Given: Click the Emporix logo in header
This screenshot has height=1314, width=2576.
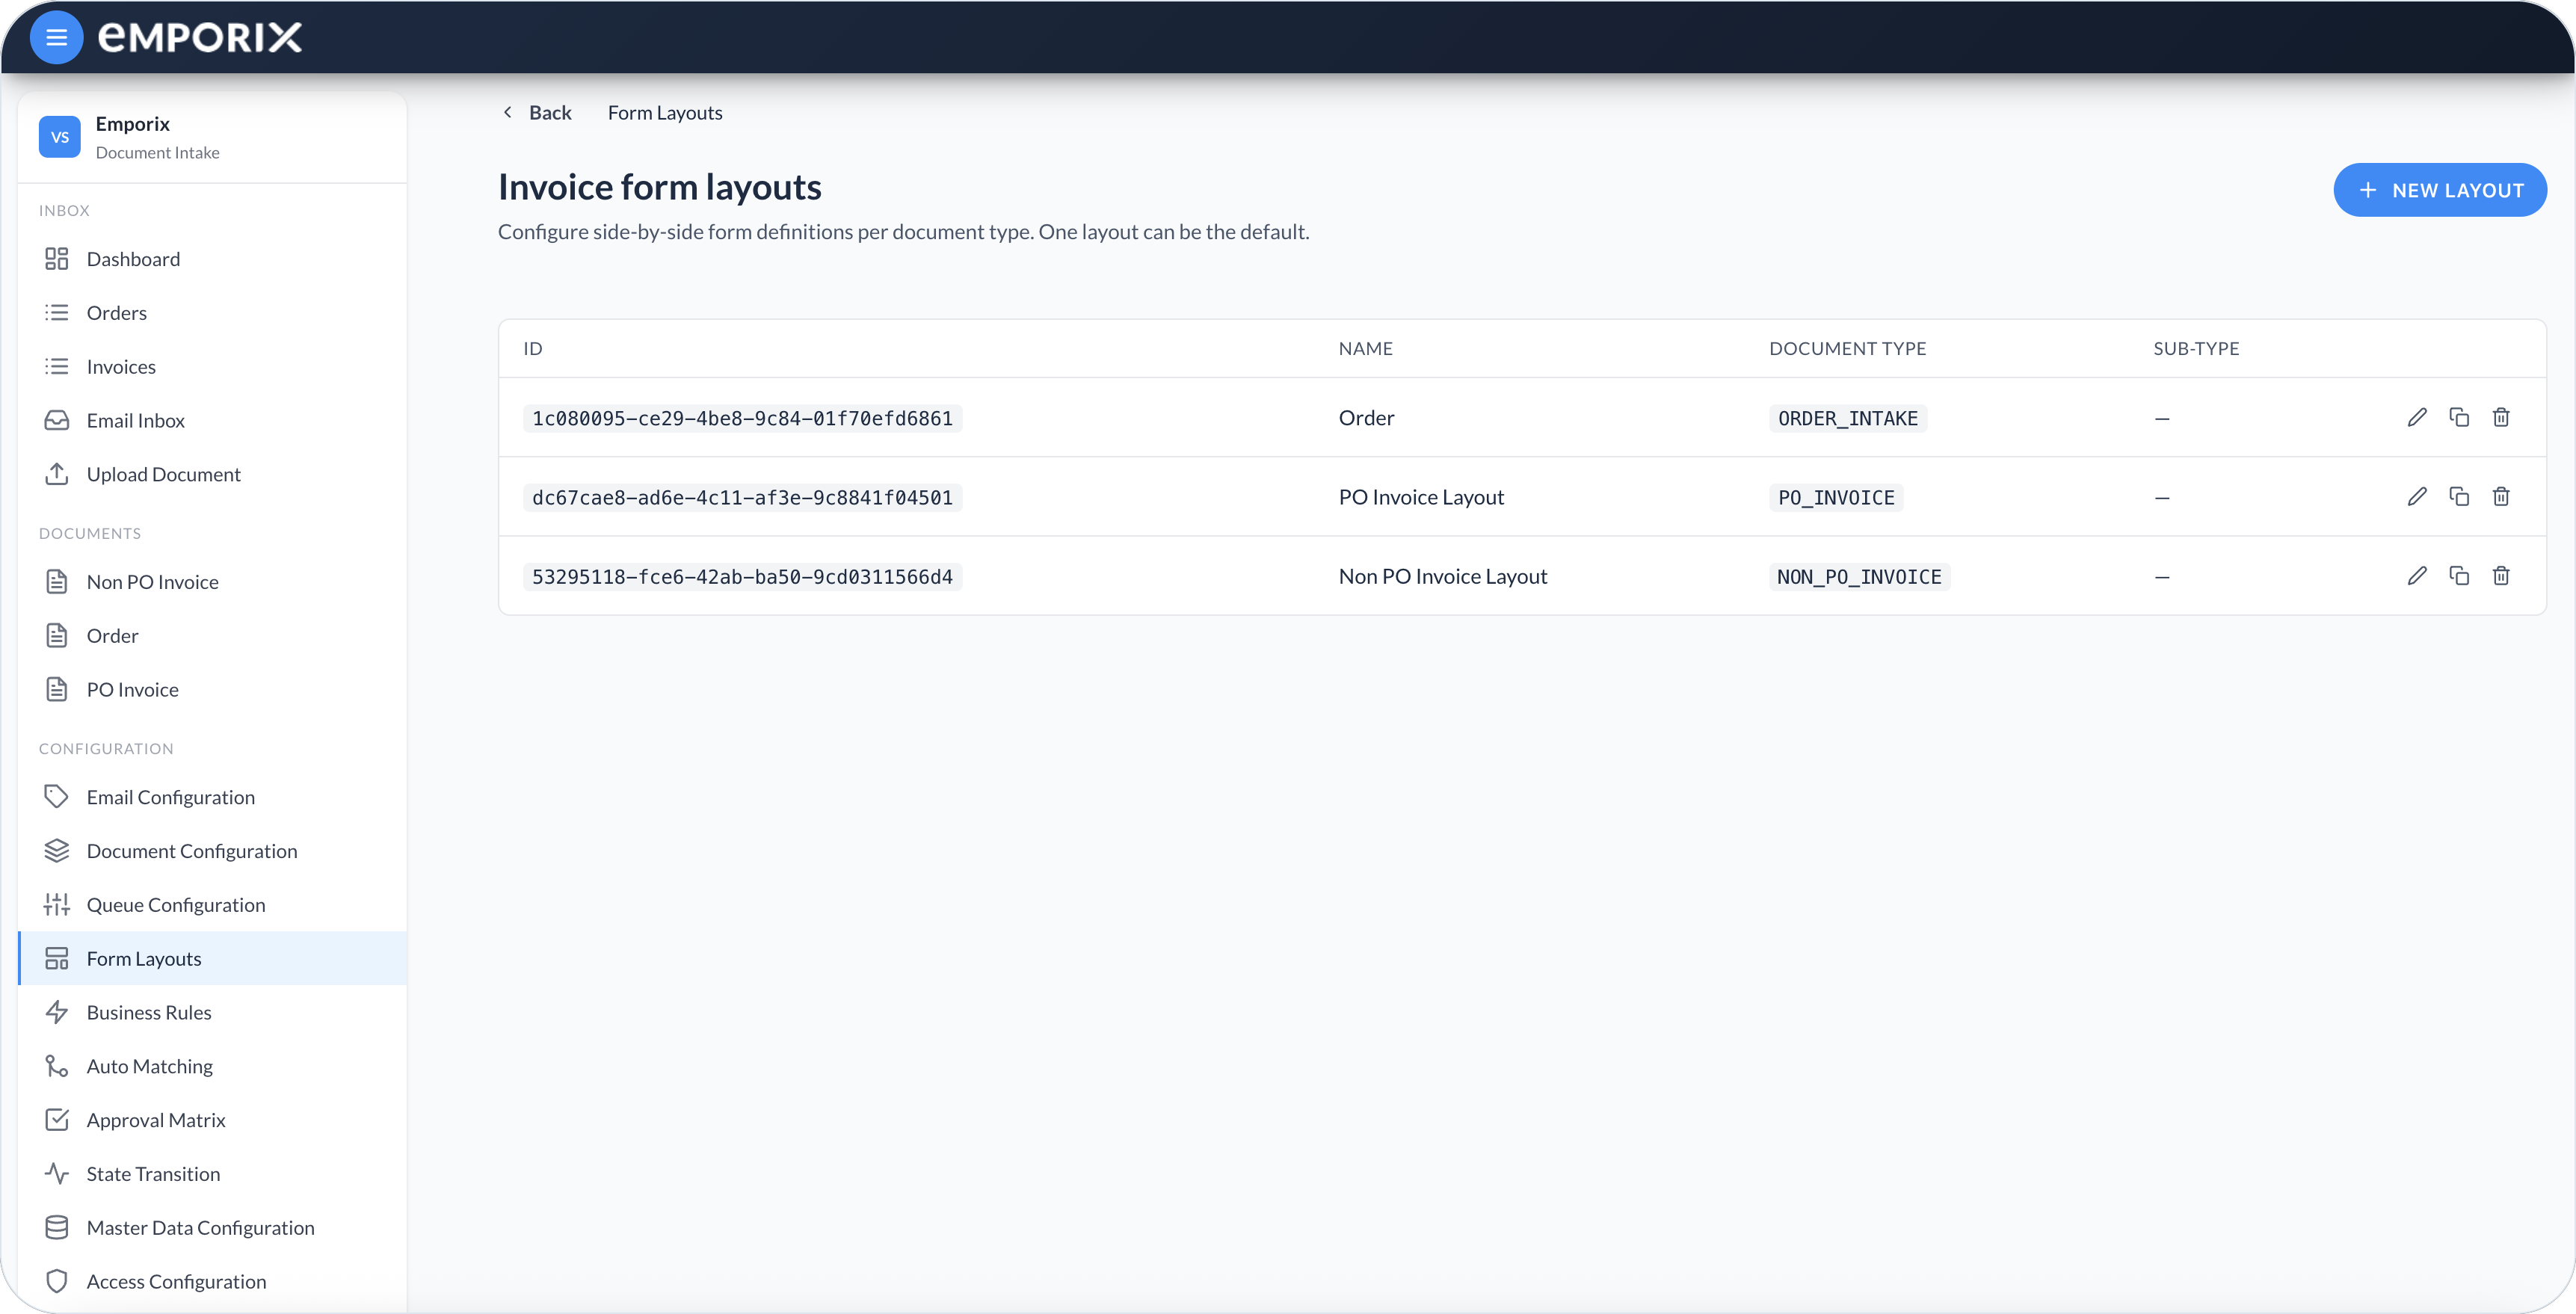Looking at the screenshot, I should click(200, 37).
